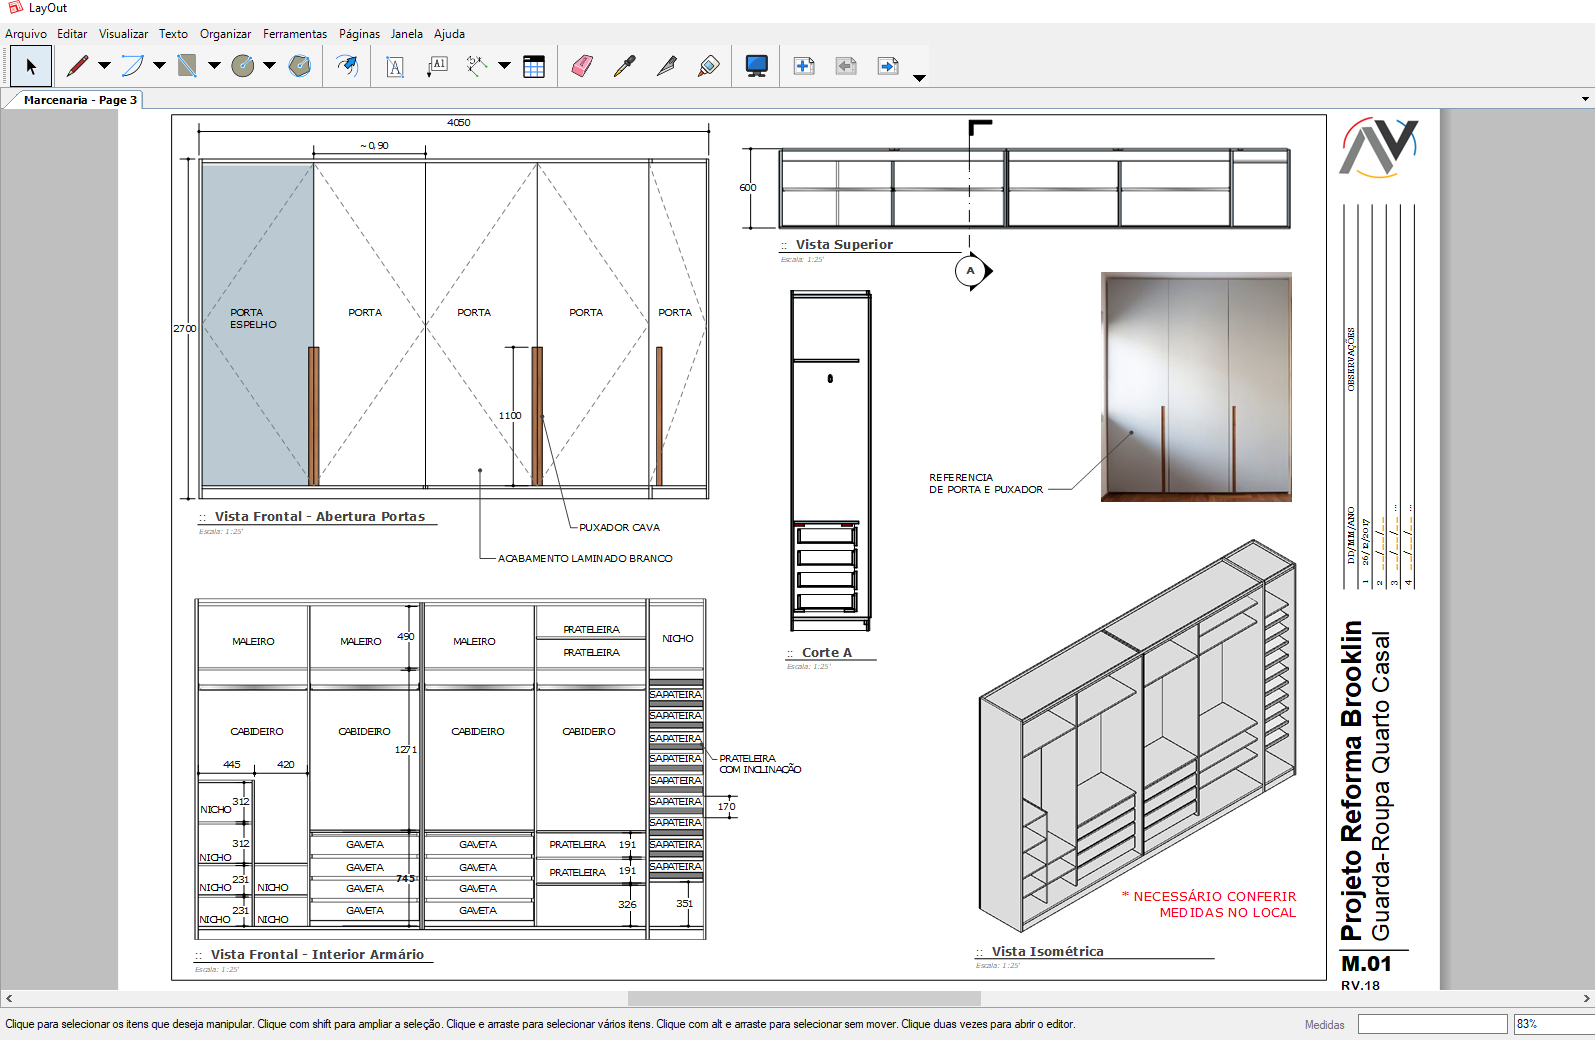Pick the Arc drawing tool

132,66
